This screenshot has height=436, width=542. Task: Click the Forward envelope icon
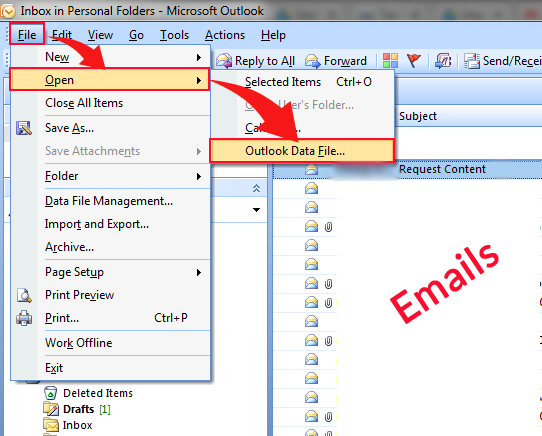click(x=313, y=61)
